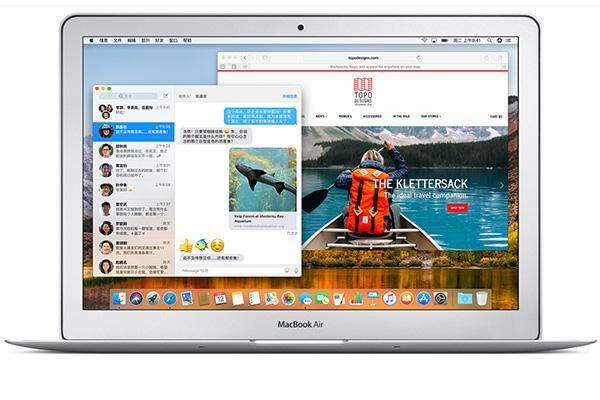
Task: Expand MEN'S dropdown on Topo site
Action: (x=321, y=116)
